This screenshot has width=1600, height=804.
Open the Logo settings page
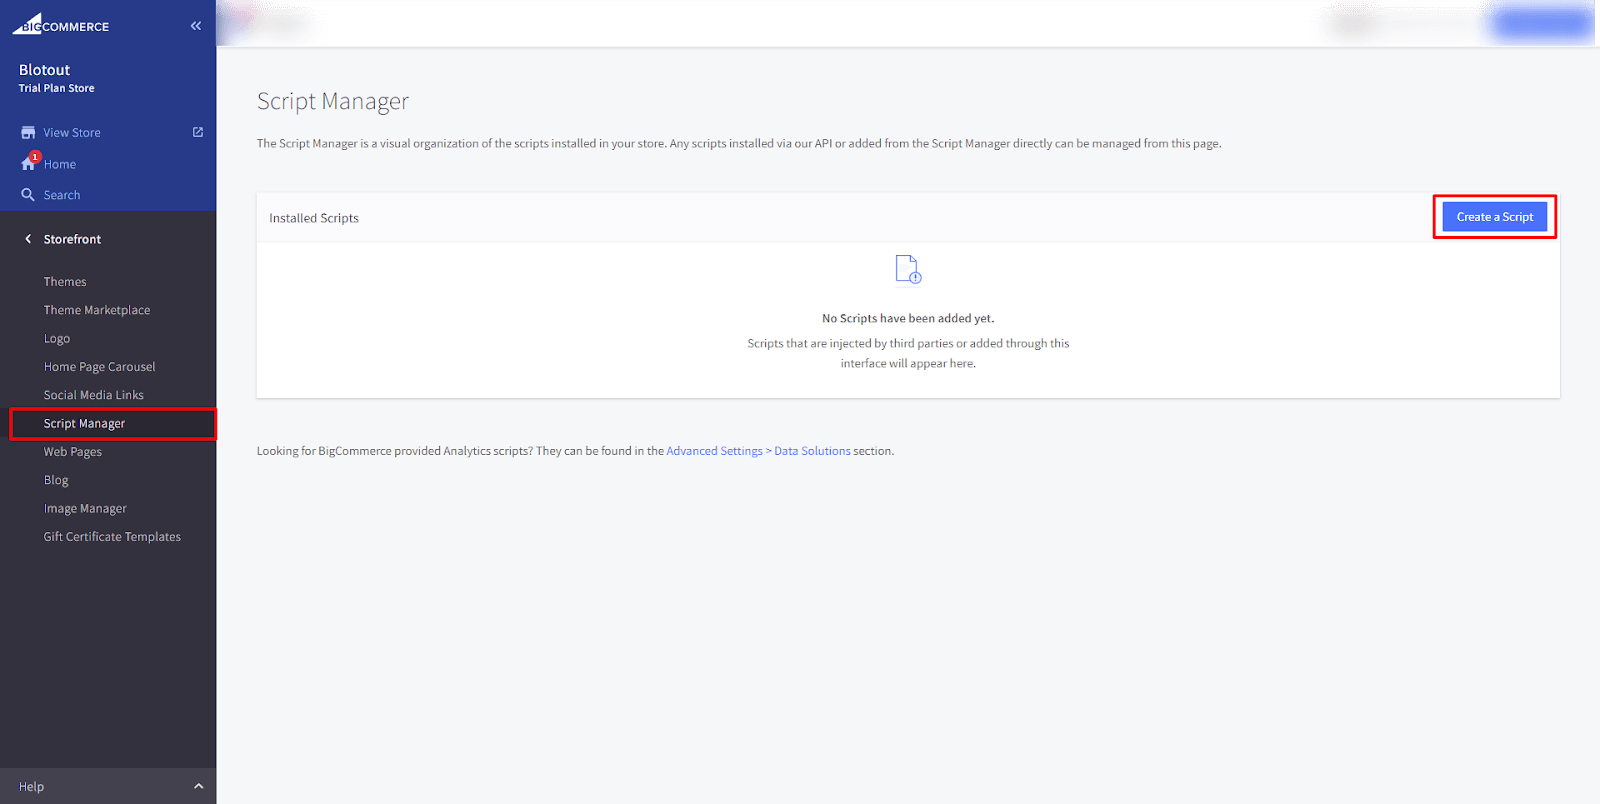click(x=57, y=339)
